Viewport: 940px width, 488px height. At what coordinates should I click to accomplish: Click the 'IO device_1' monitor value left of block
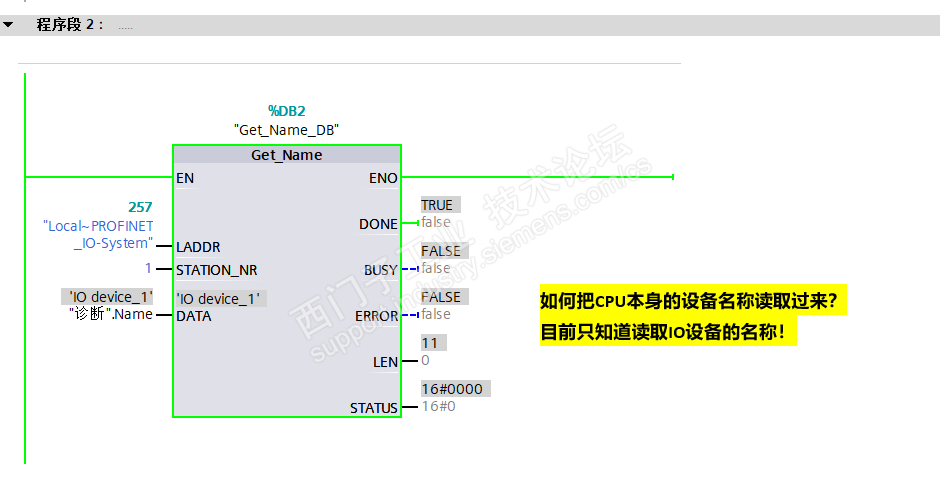107,297
